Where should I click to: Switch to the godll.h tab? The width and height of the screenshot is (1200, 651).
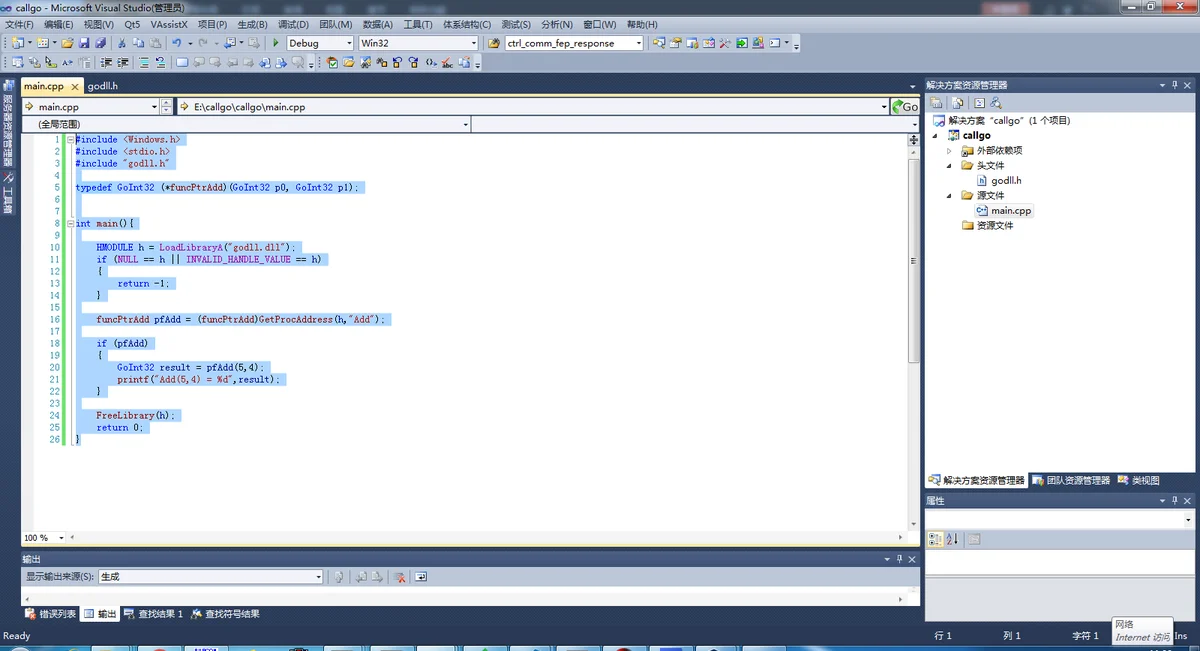pos(102,86)
